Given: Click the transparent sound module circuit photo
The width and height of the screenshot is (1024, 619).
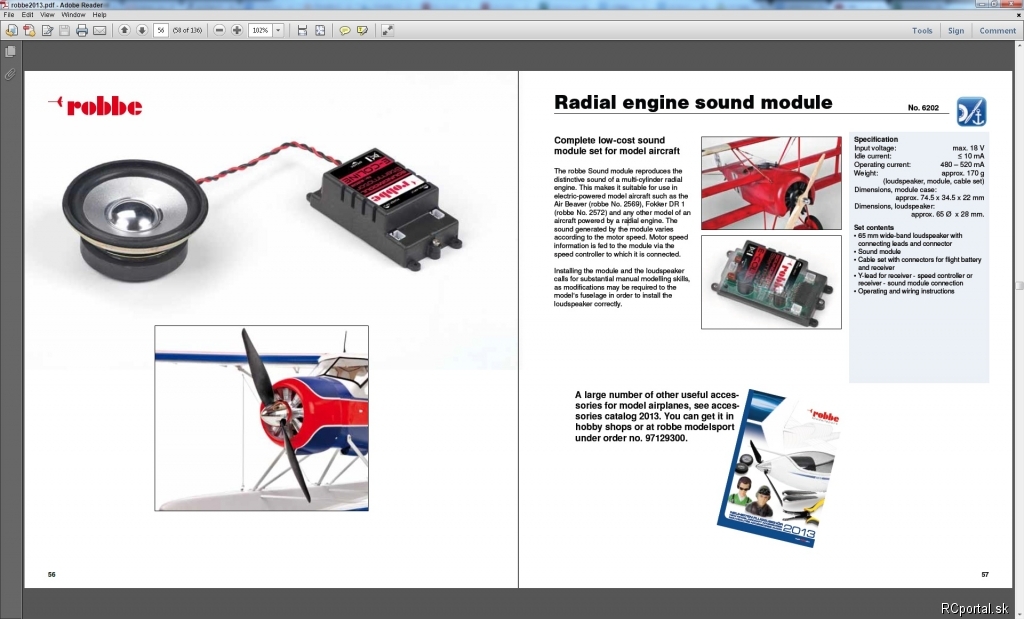Looking at the screenshot, I should click(x=771, y=282).
